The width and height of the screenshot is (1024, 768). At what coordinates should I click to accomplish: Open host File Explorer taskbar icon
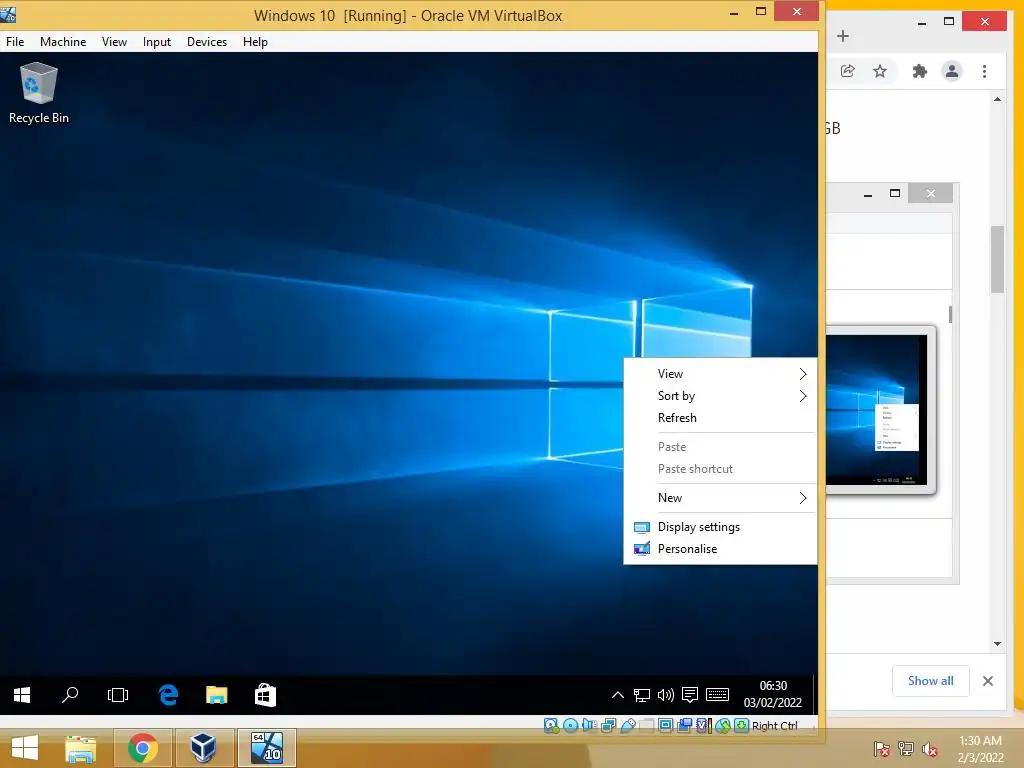(80, 748)
